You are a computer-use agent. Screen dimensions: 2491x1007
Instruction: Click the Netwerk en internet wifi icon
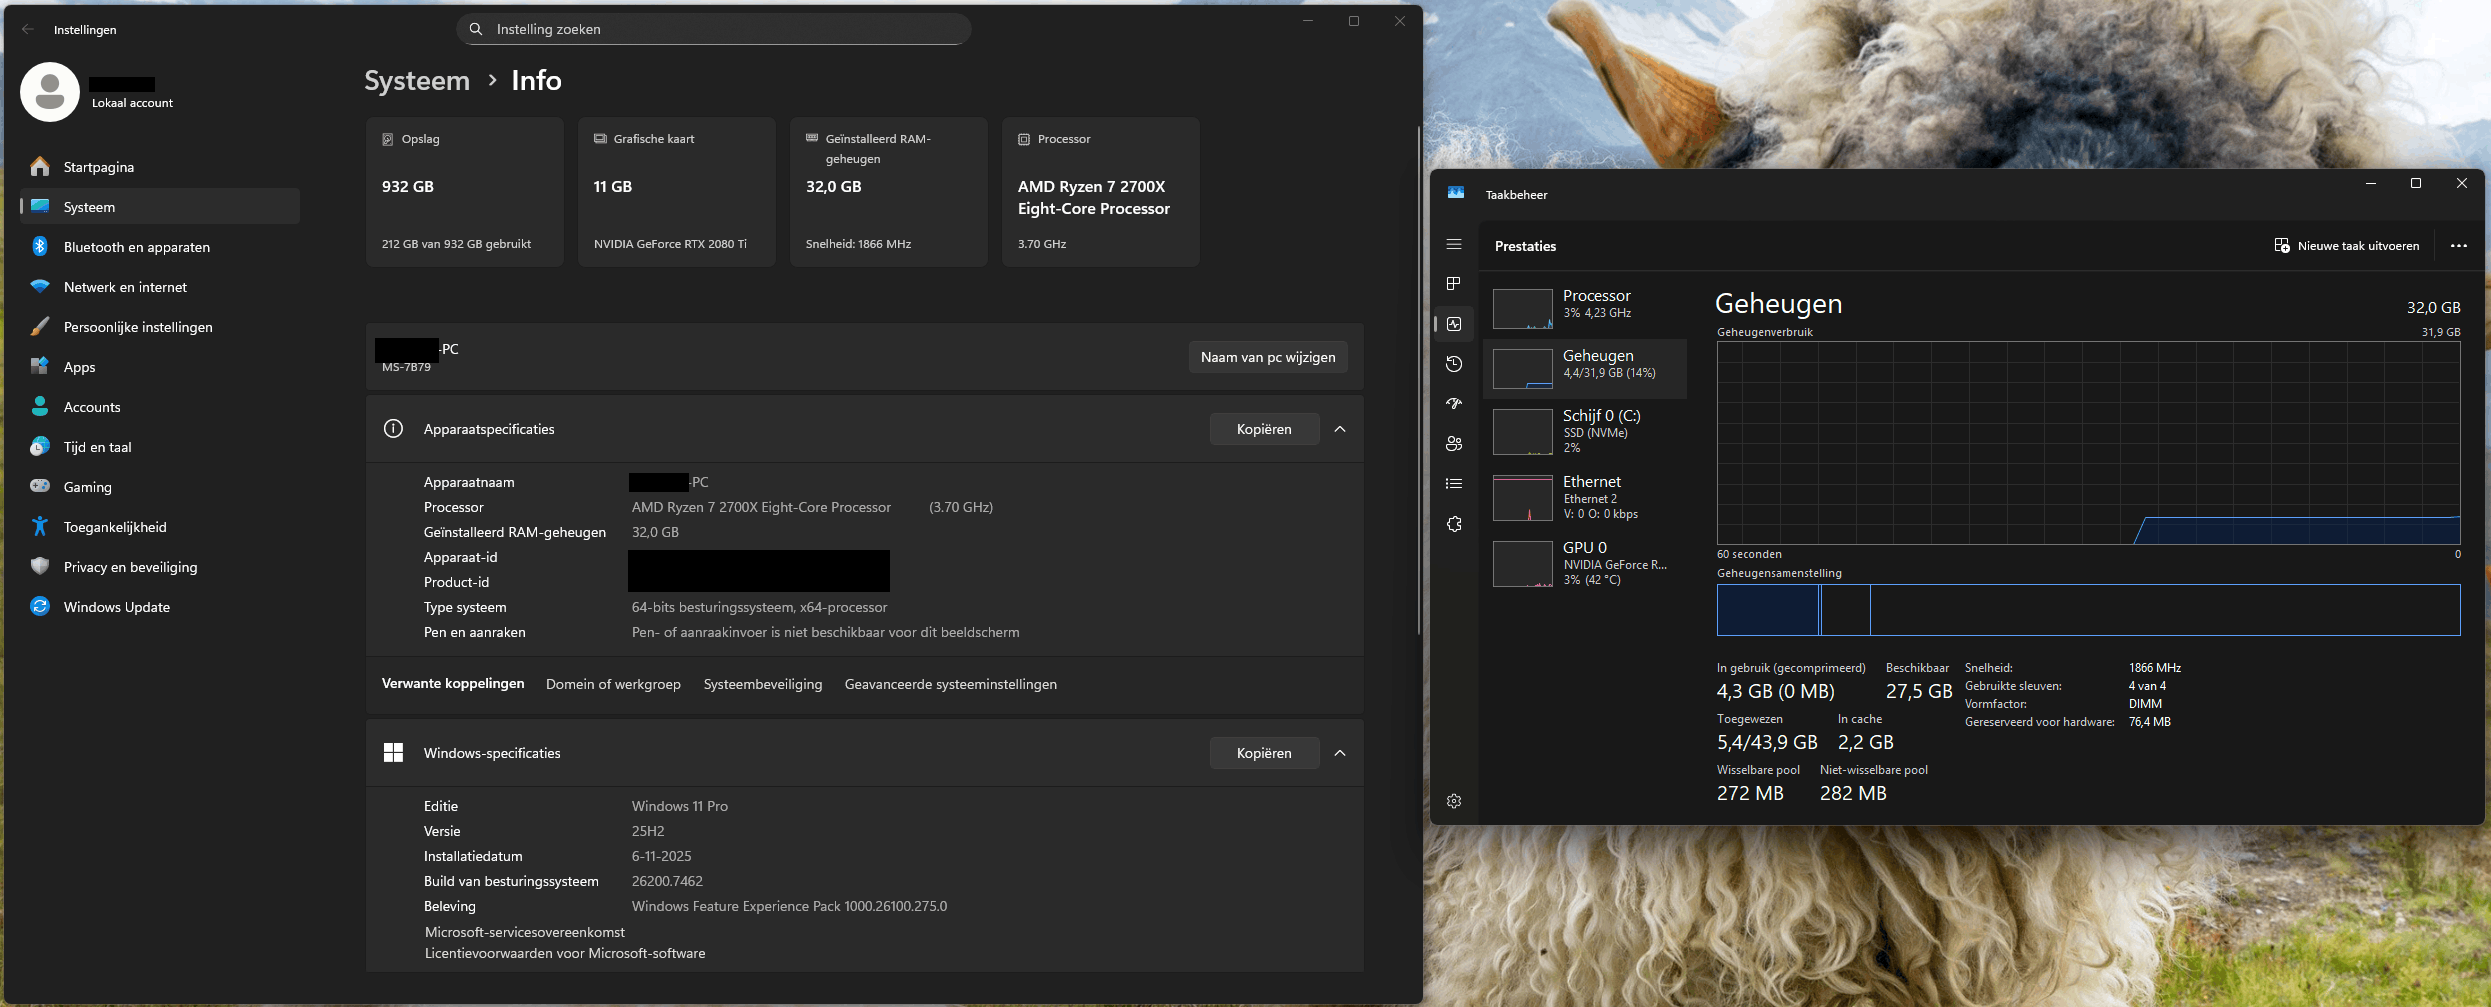(x=40, y=286)
